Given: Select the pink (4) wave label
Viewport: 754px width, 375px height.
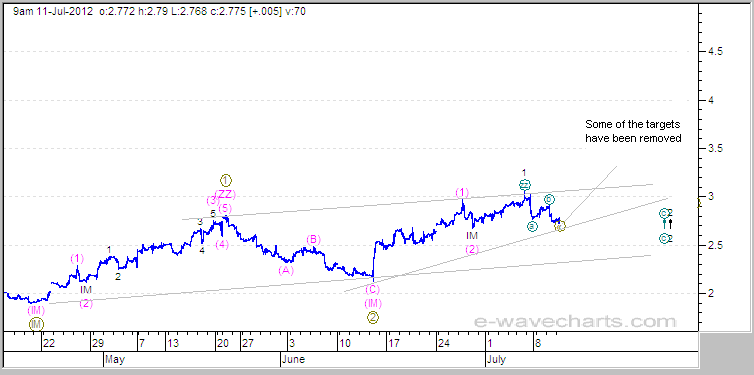Looking at the screenshot, I should tap(222, 244).
